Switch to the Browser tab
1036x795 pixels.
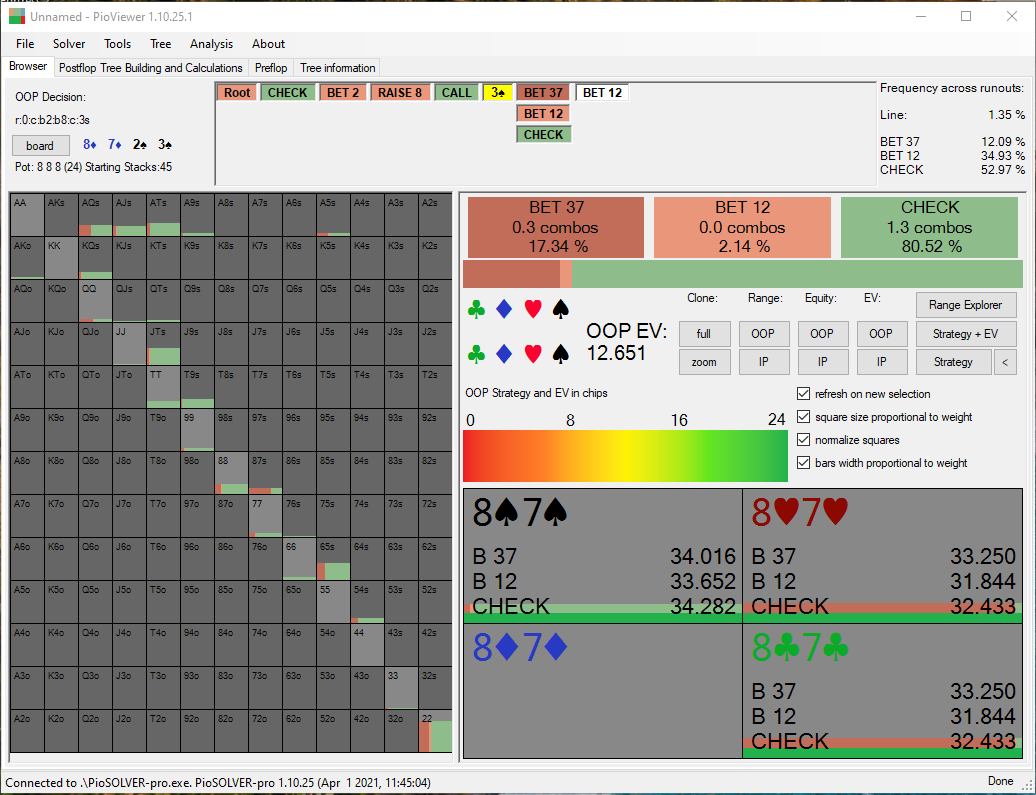28,67
